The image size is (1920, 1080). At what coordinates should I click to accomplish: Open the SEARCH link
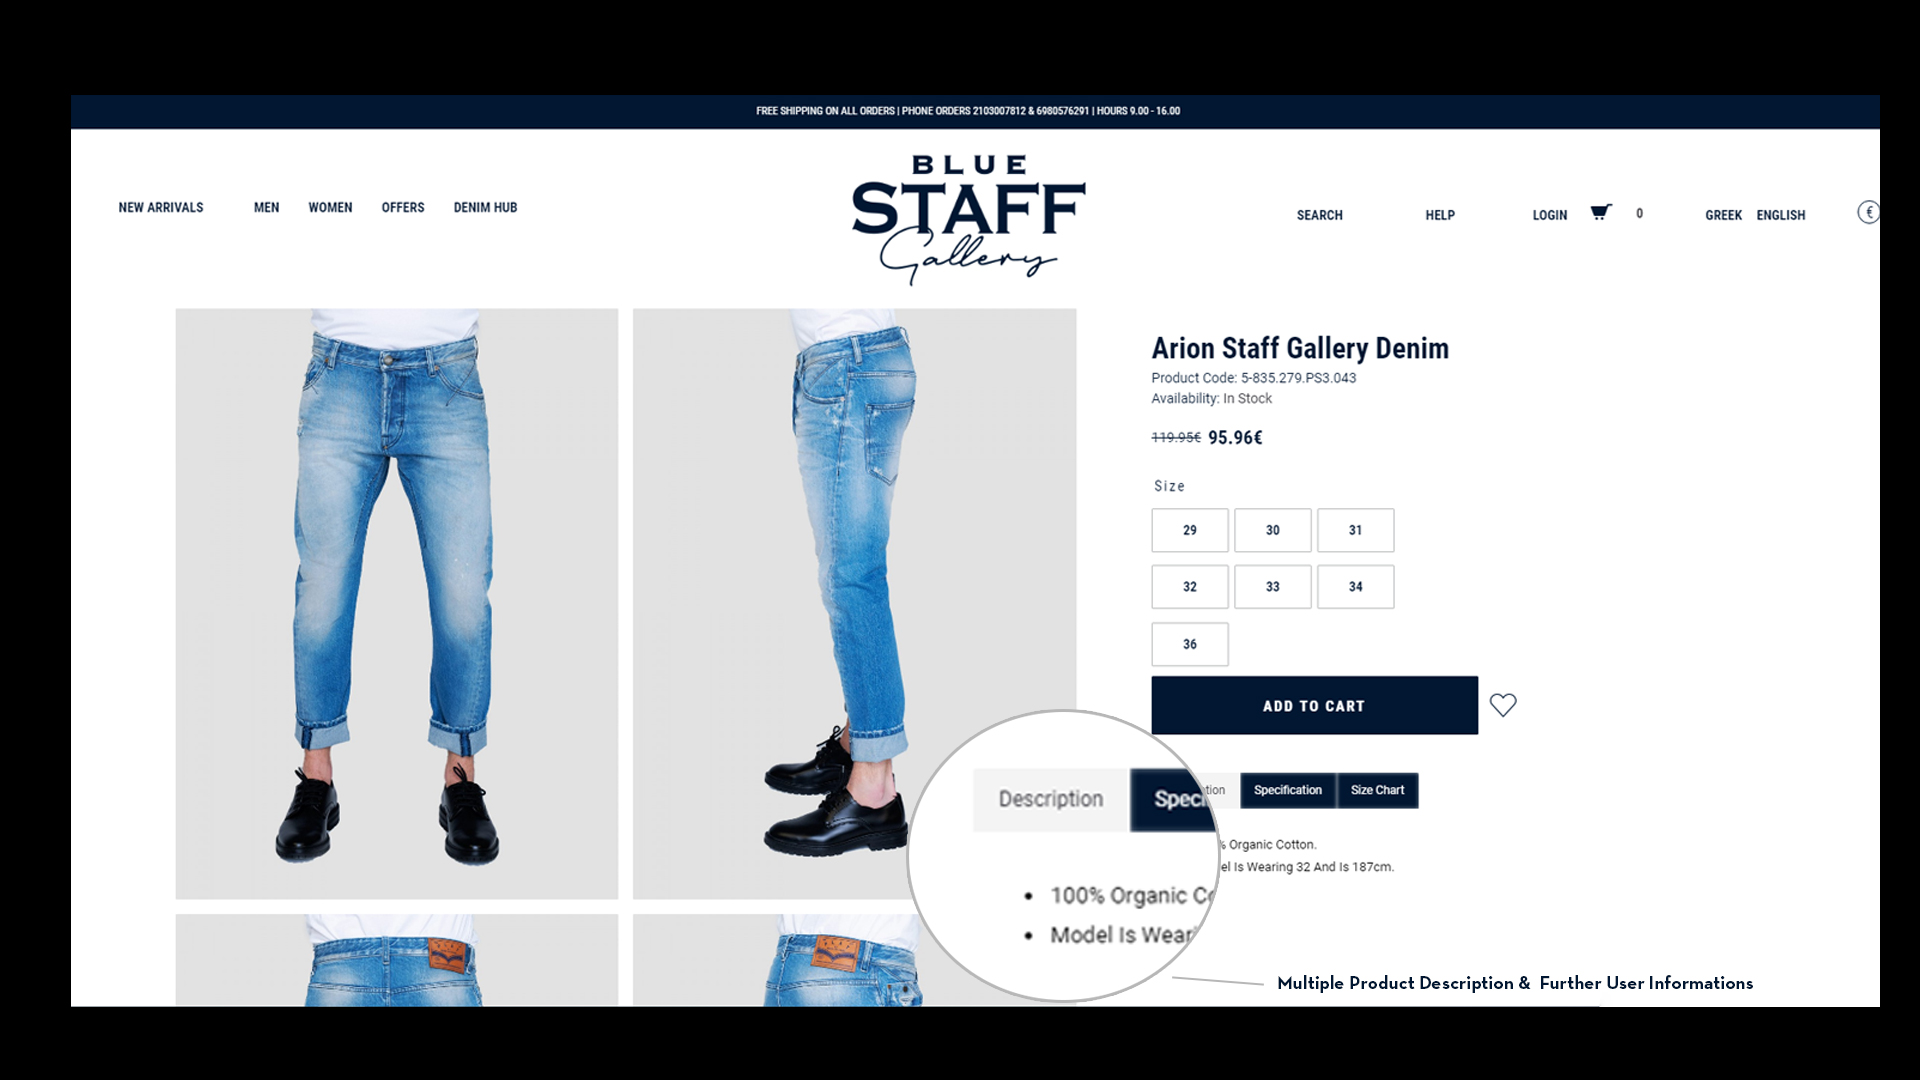pos(1319,215)
